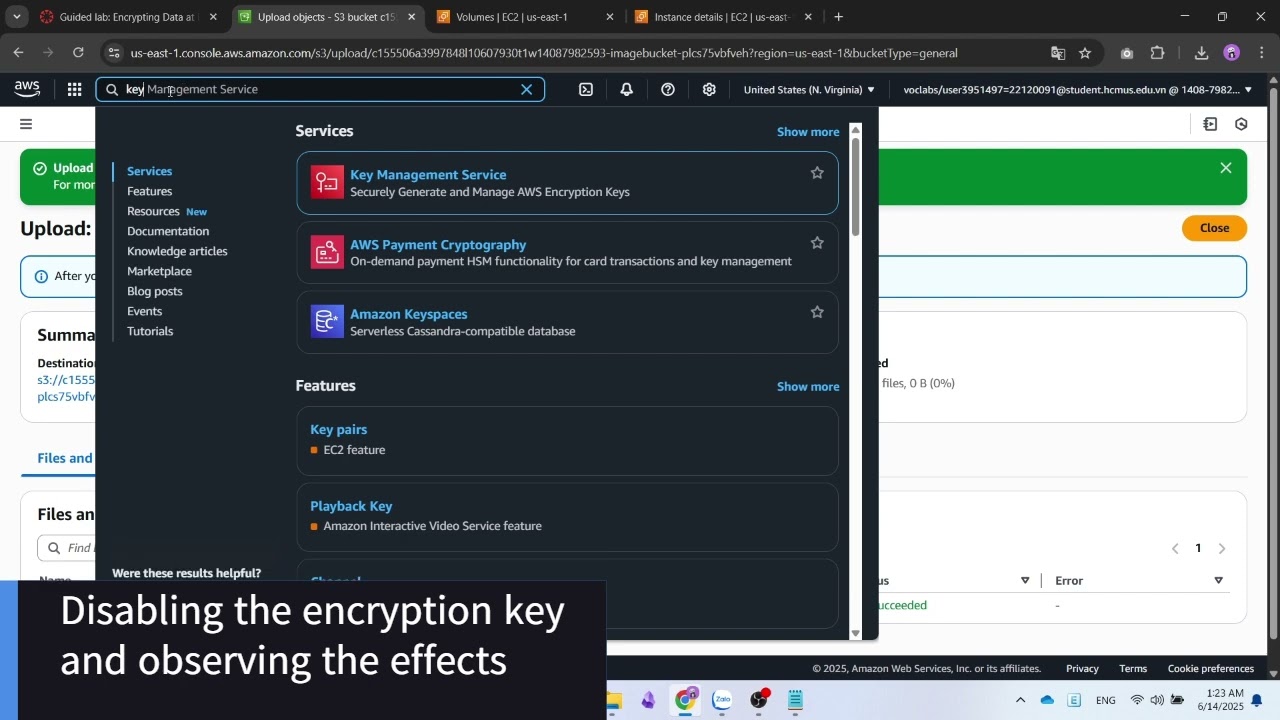This screenshot has width=1280, height=720.
Task: Show hidden system tray icons
Action: (x=1020, y=700)
